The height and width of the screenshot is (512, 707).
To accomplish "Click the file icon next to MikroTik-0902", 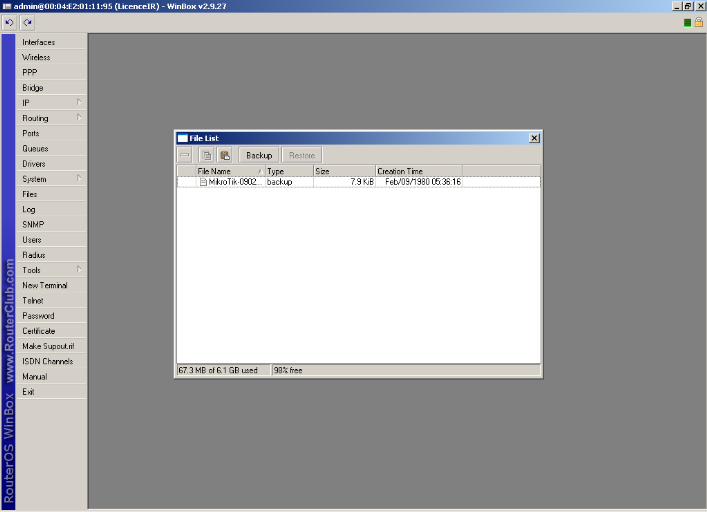I will pos(203,182).
